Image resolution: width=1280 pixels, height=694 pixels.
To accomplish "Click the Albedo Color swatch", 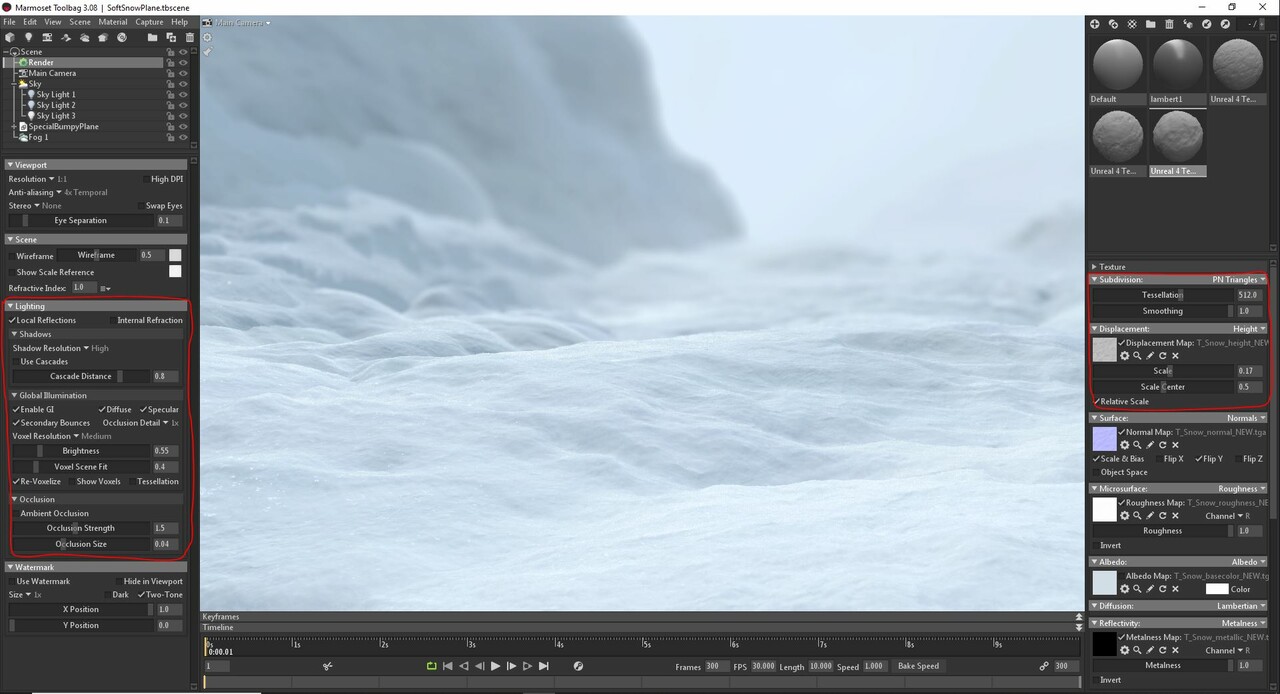I will pyautogui.click(x=1216, y=589).
